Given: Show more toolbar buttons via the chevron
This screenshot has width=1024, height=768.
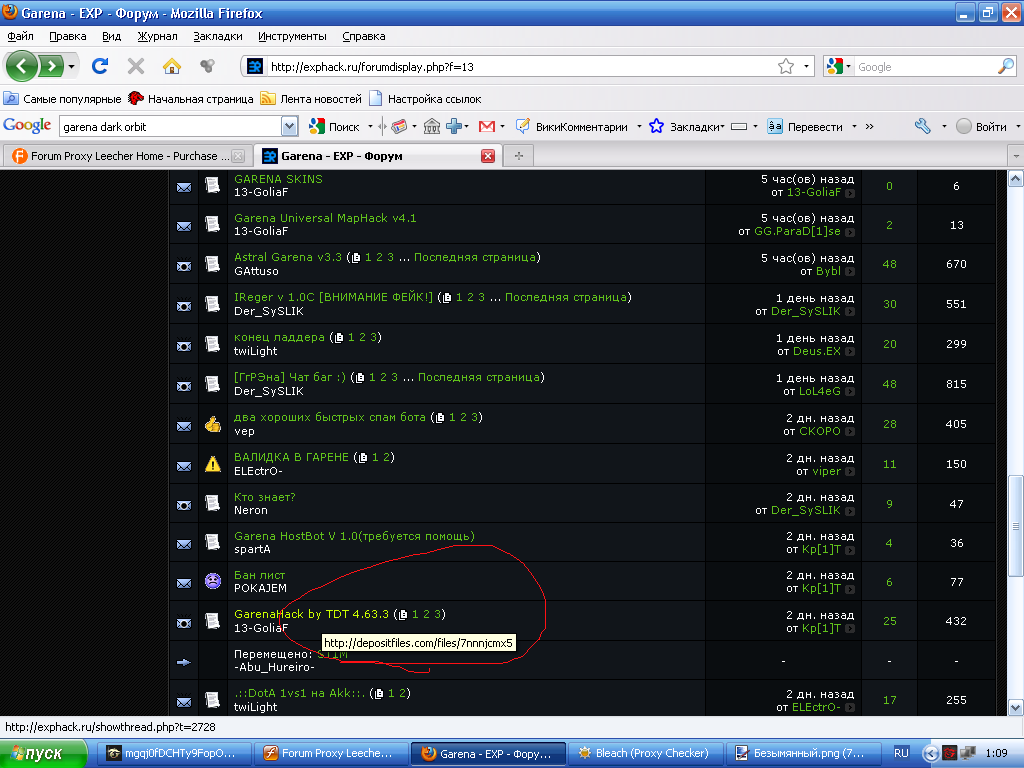Looking at the screenshot, I should 869,127.
